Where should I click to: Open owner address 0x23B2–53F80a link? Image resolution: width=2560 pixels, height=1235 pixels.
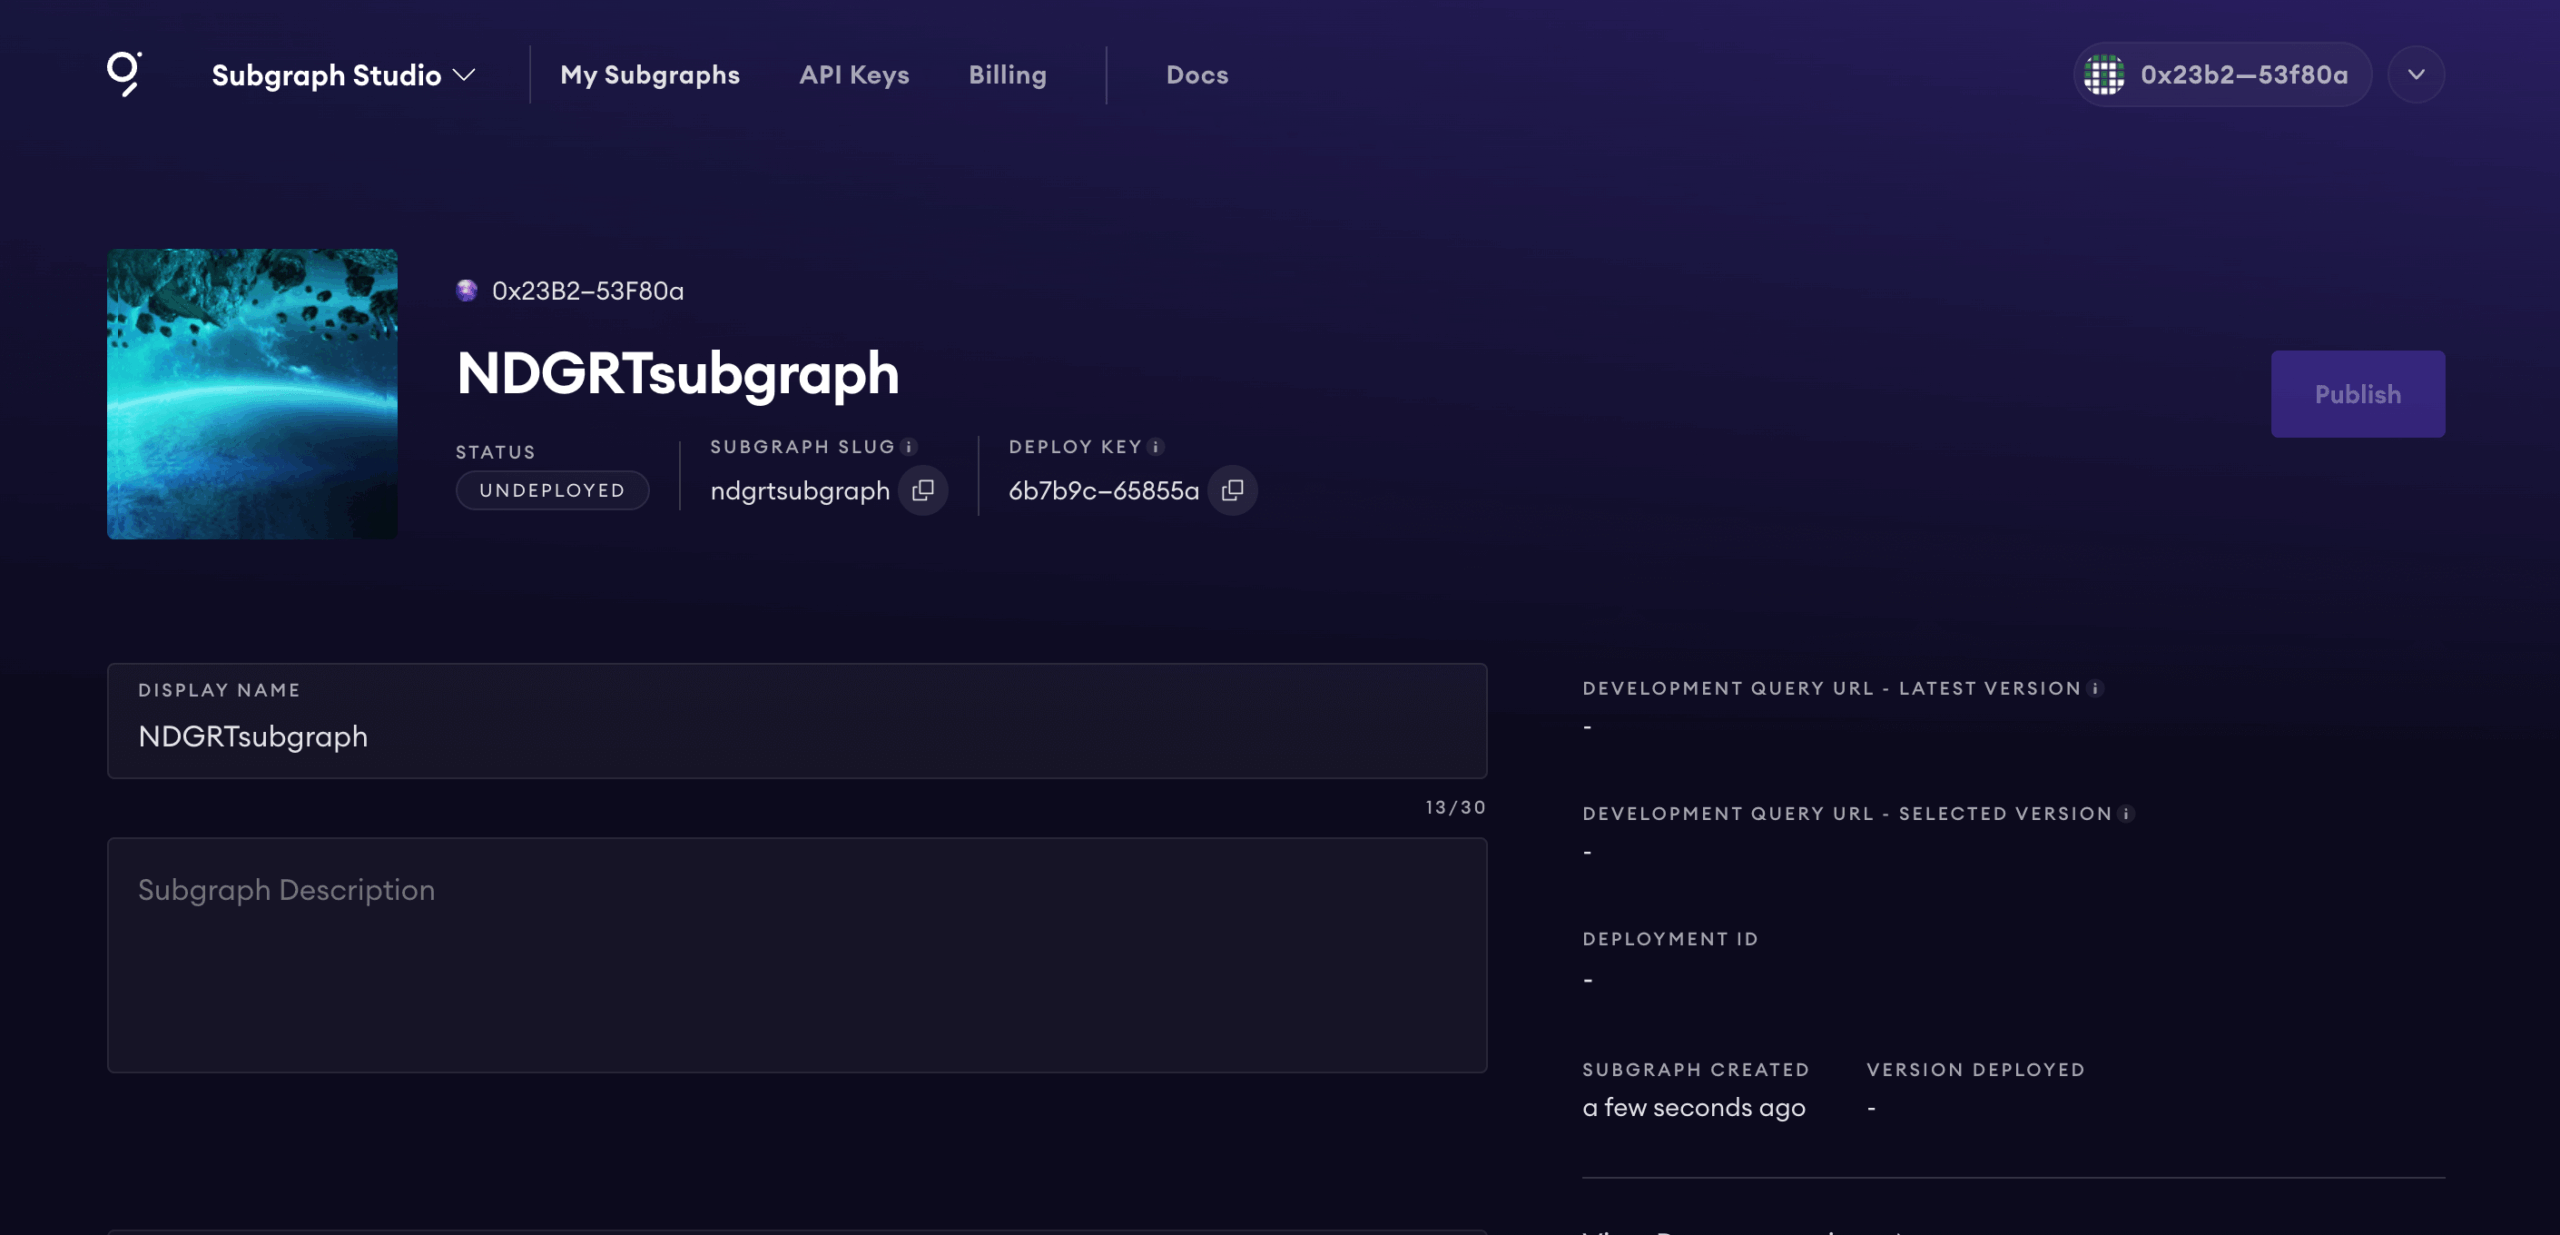(588, 291)
